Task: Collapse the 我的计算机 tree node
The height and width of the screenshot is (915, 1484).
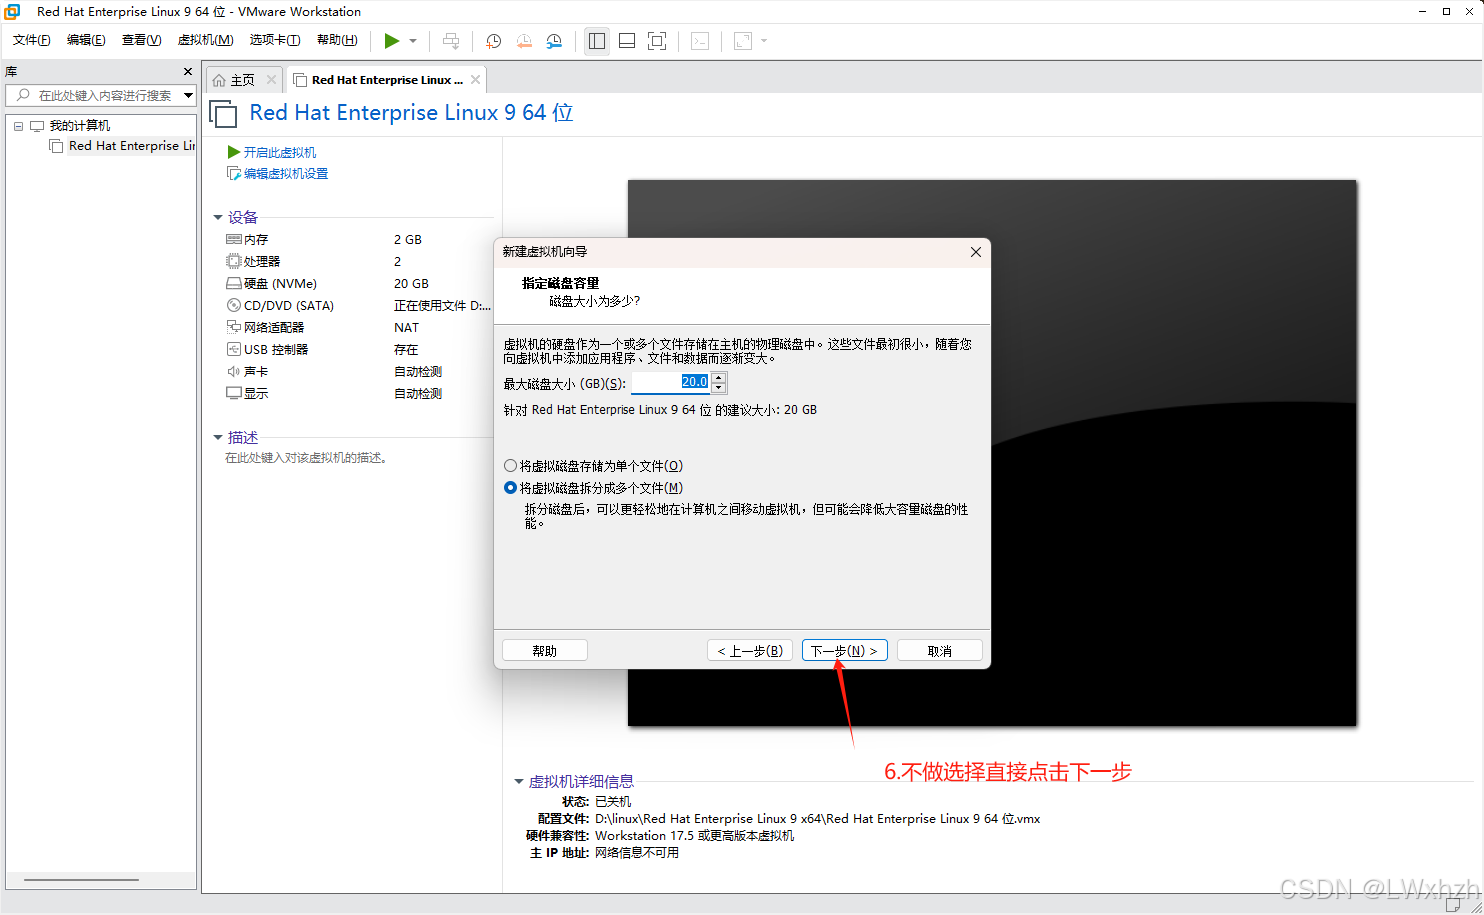Action: click(x=18, y=126)
